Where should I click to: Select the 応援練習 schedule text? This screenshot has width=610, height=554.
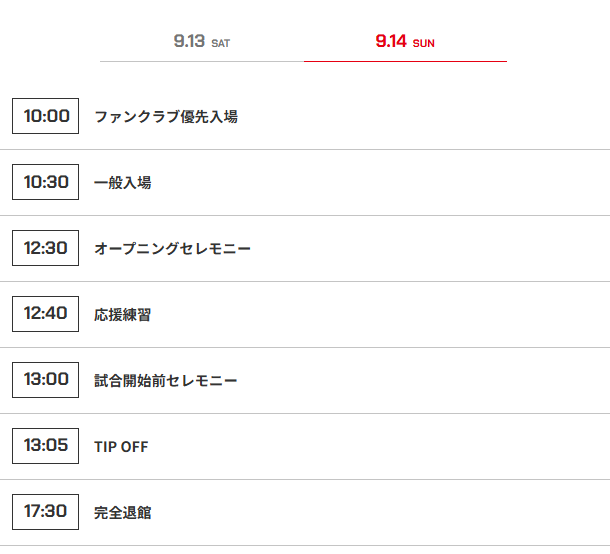coord(123,315)
